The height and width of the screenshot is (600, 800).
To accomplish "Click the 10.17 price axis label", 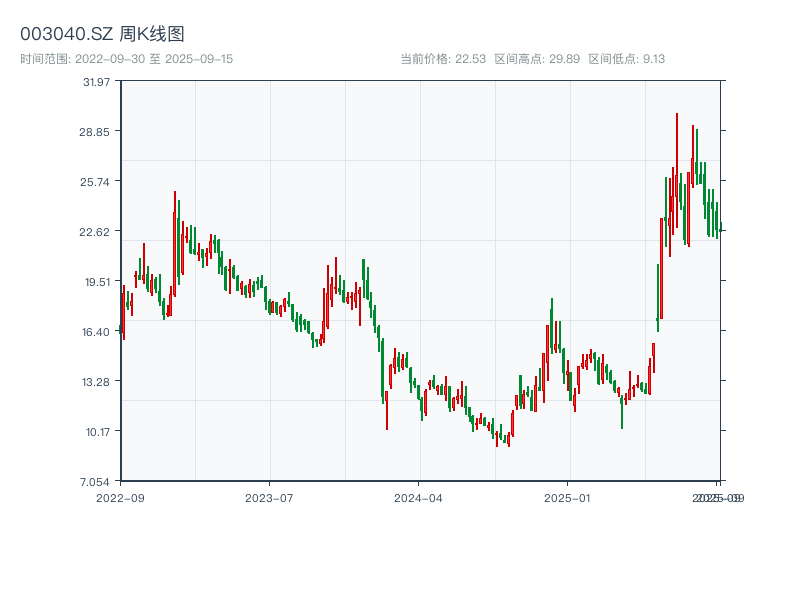I will pyautogui.click(x=98, y=431).
